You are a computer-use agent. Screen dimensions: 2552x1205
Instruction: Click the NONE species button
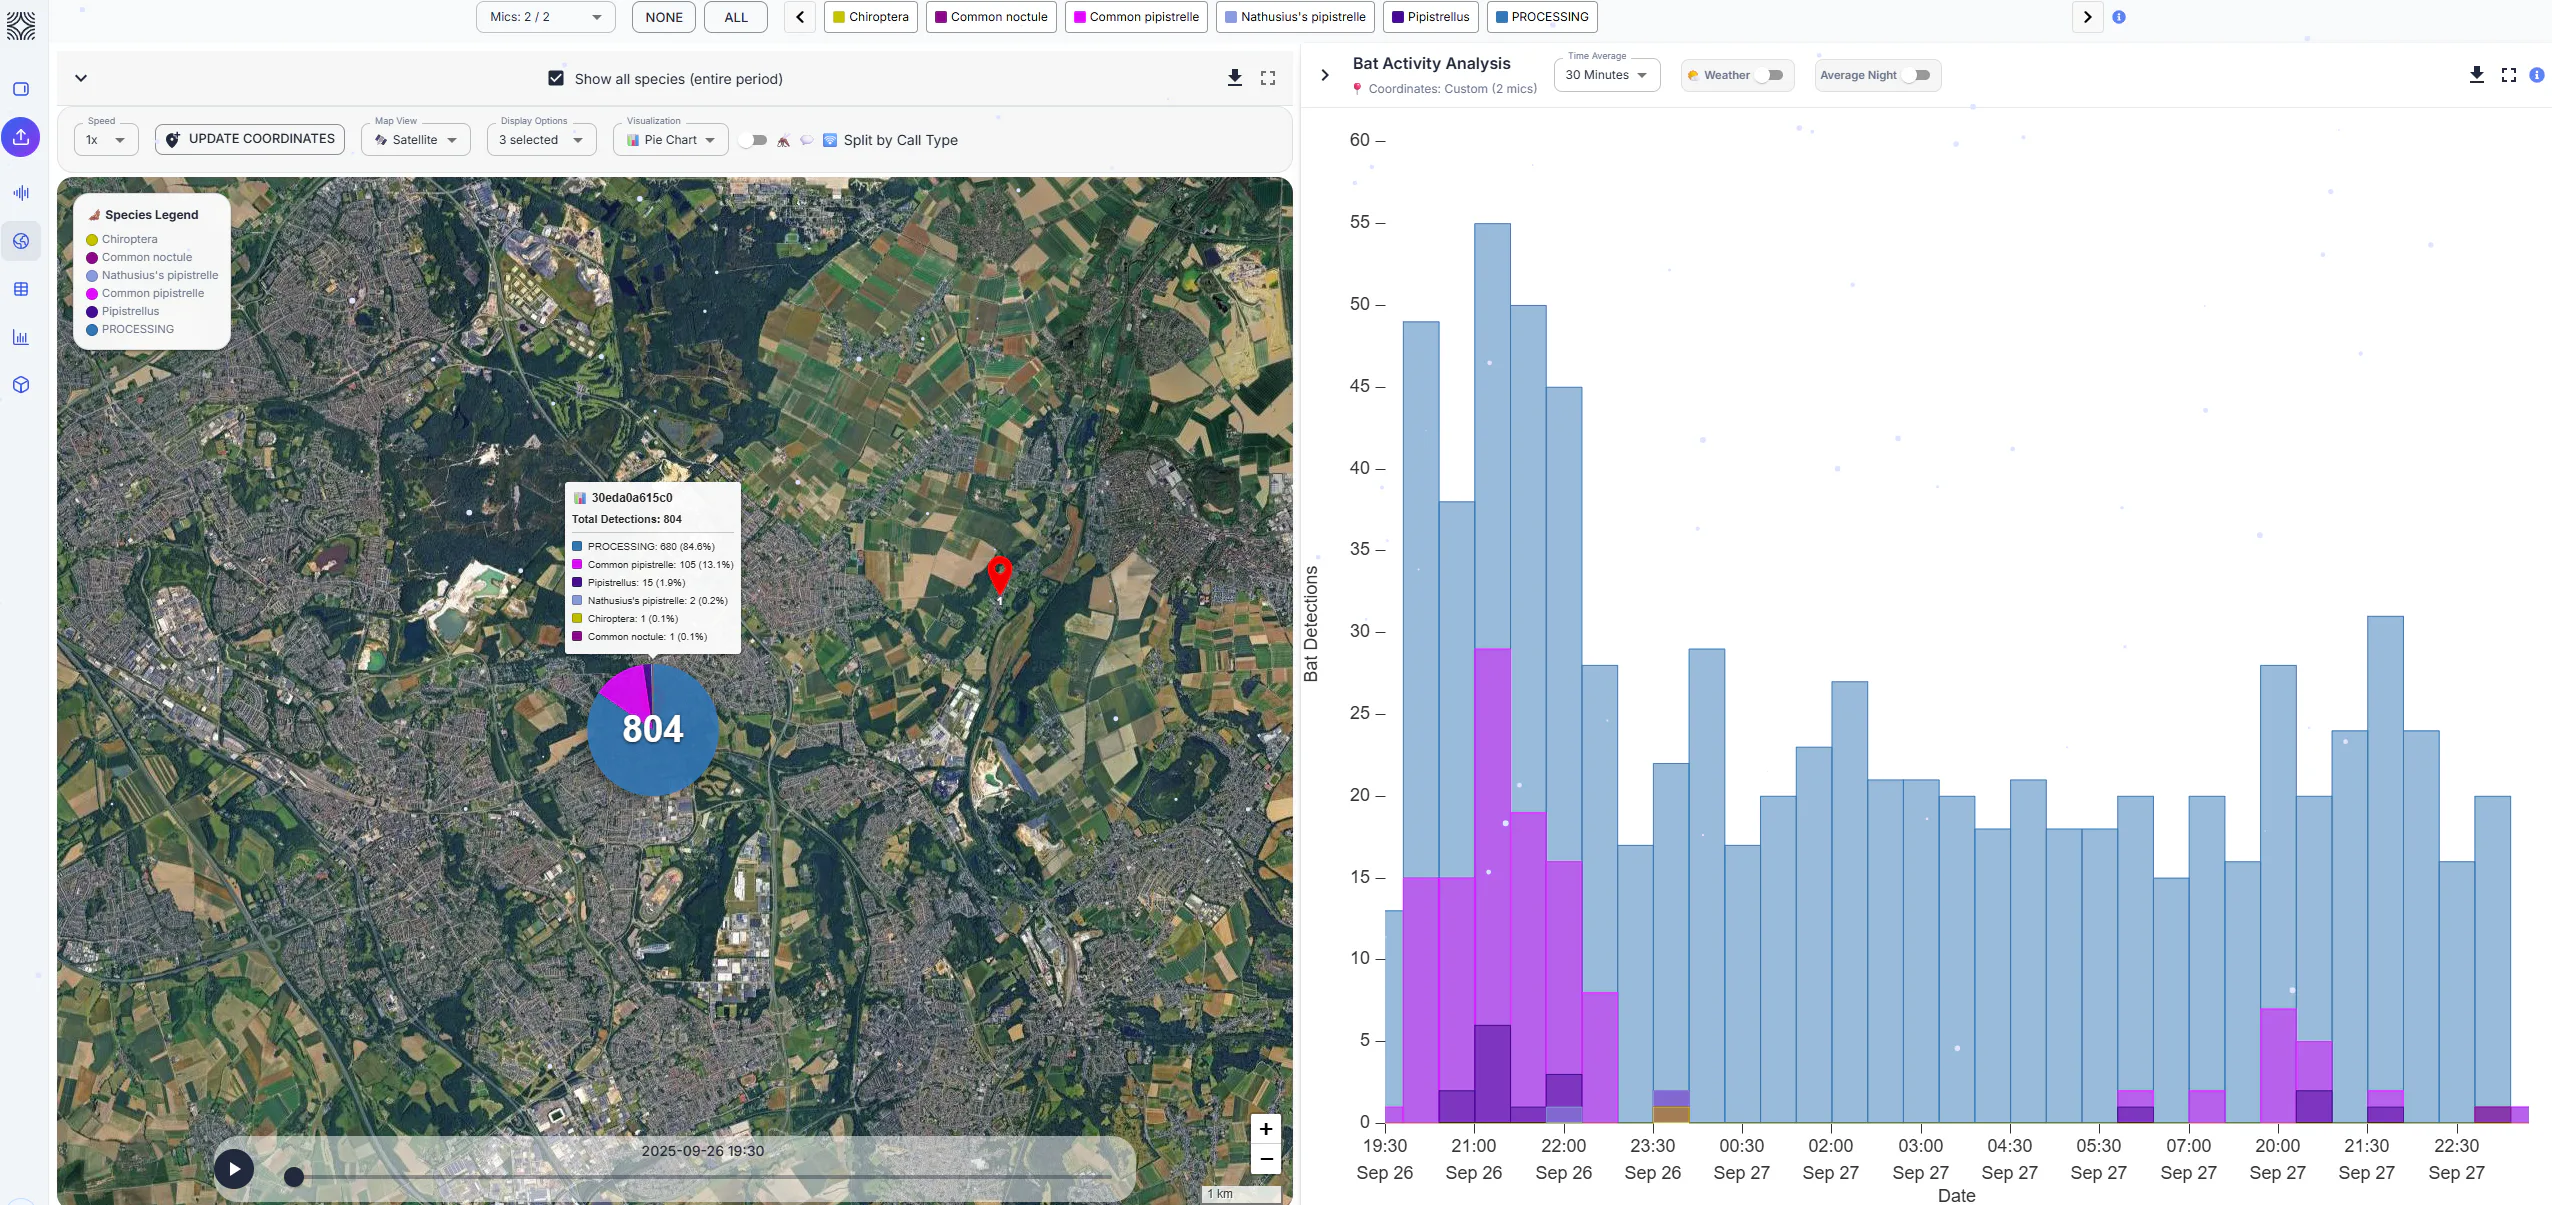coord(664,17)
